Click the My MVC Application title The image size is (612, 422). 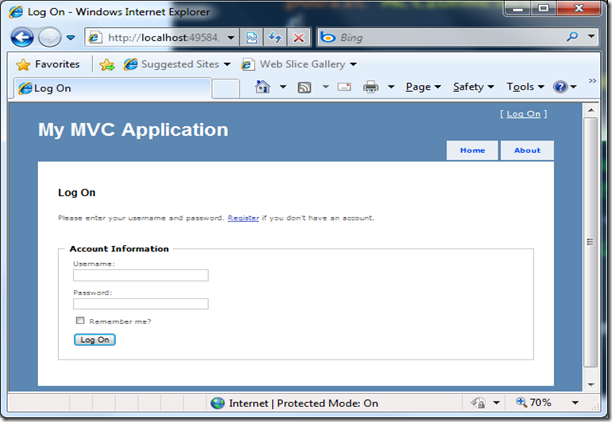coord(133,130)
